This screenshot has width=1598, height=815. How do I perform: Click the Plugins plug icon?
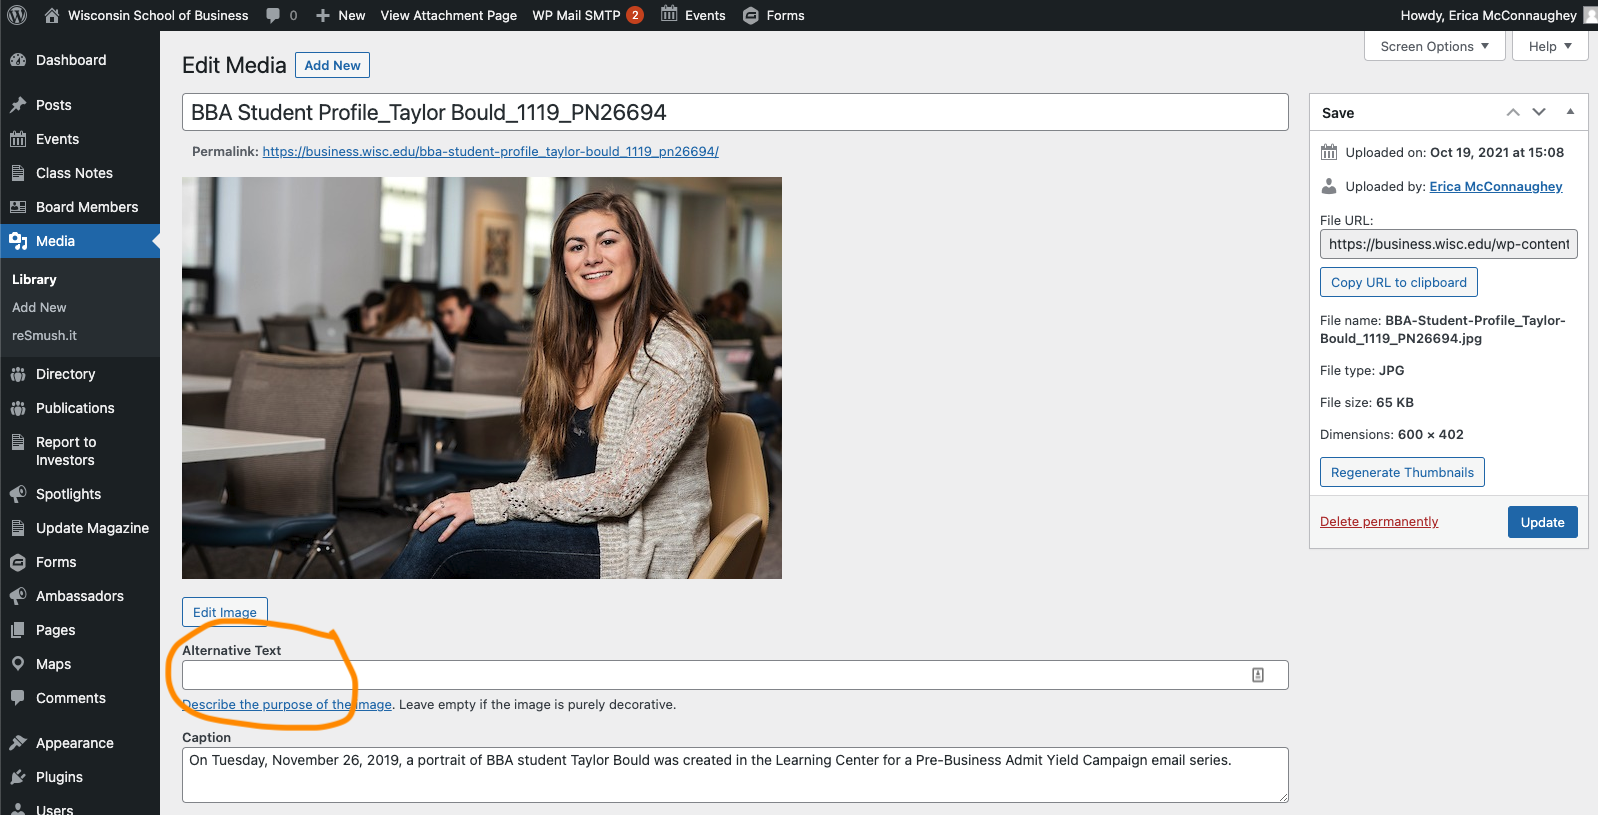[x=18, y=777]
